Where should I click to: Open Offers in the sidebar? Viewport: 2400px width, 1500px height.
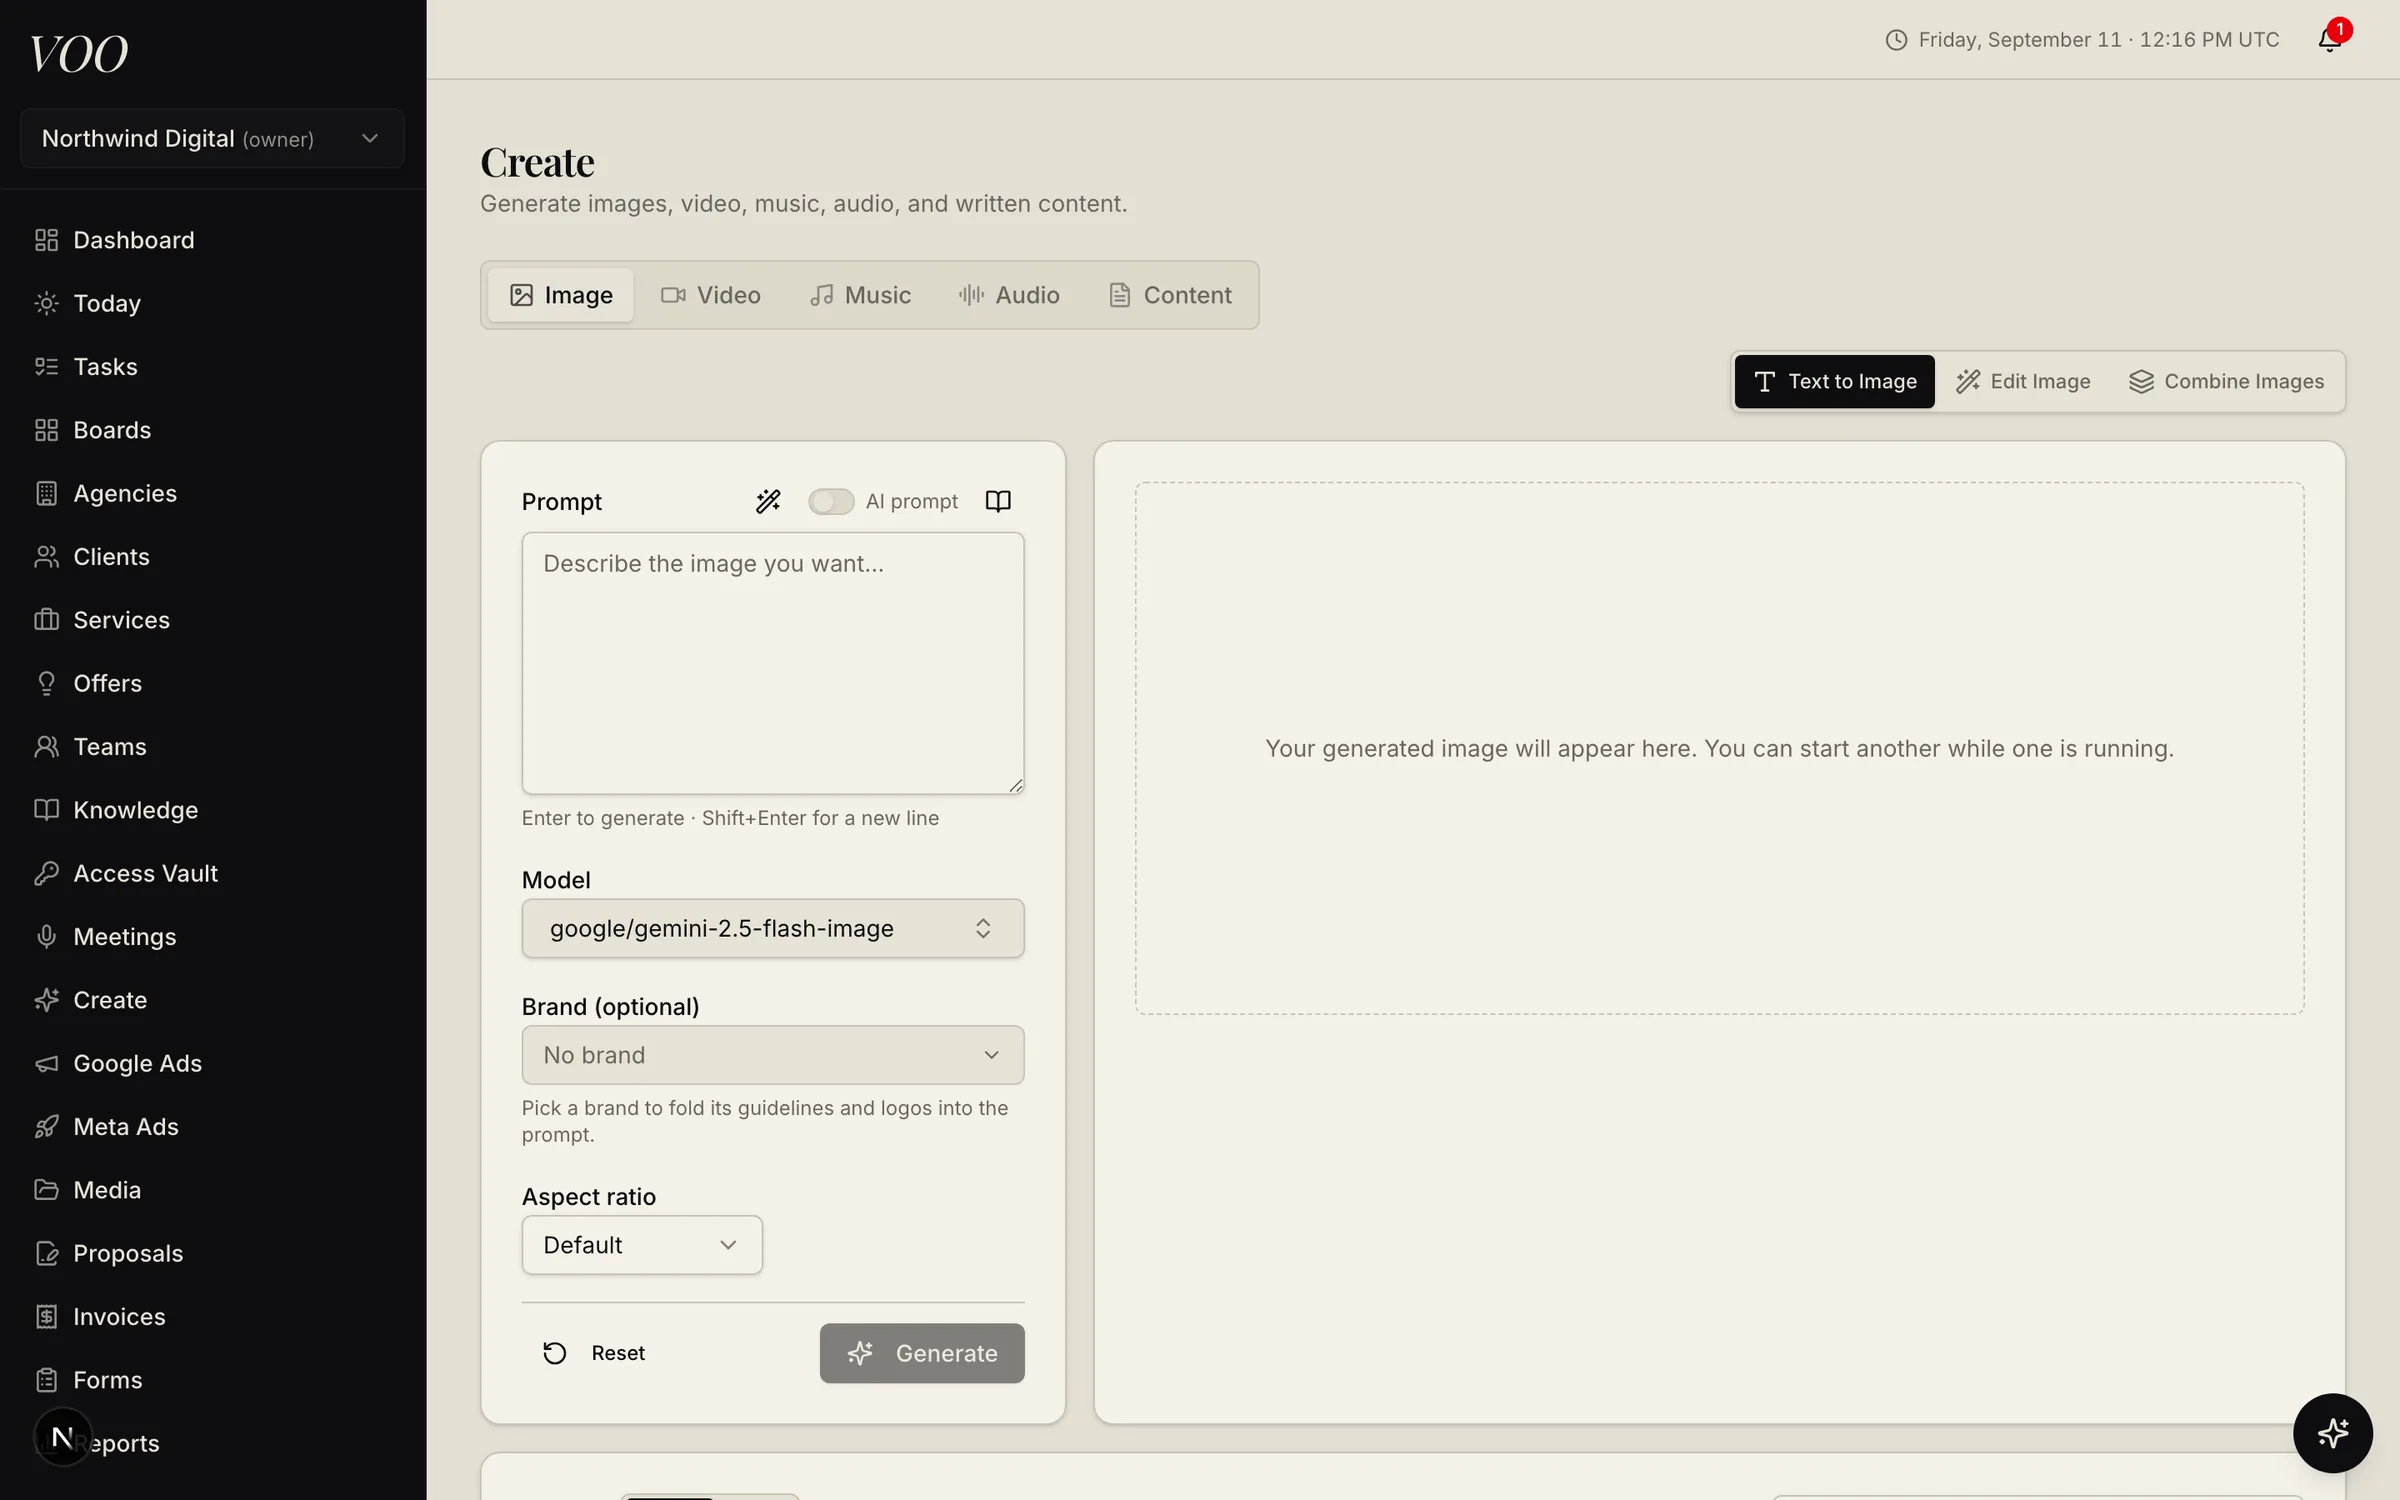point(213,683)
